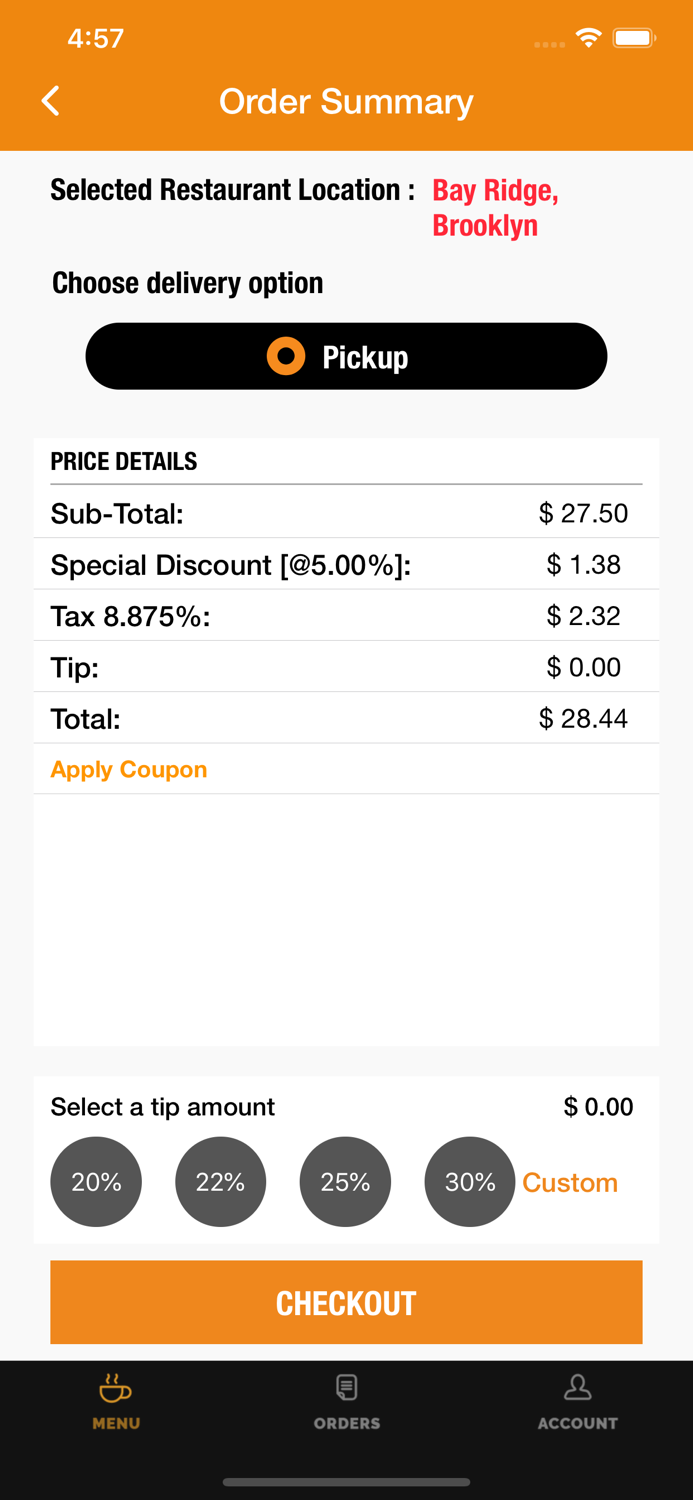
Task: Choose the 22% tip option
Action: tap(221, 1182)
